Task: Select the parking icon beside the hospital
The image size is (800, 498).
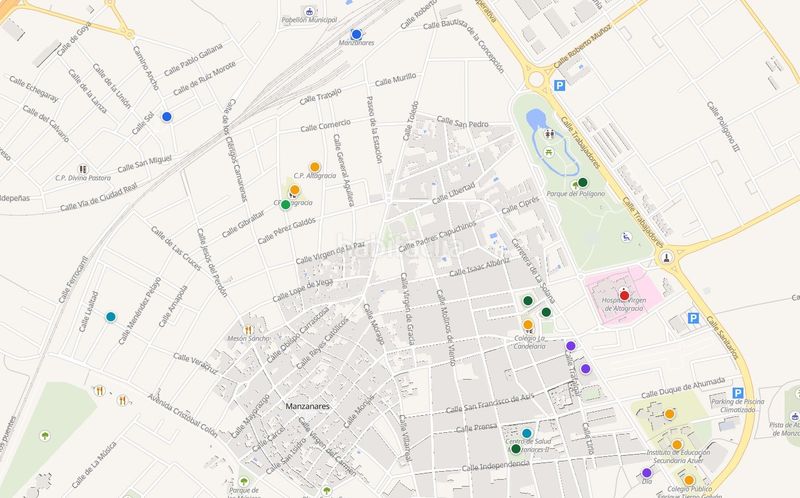Action: click(693, 318)
